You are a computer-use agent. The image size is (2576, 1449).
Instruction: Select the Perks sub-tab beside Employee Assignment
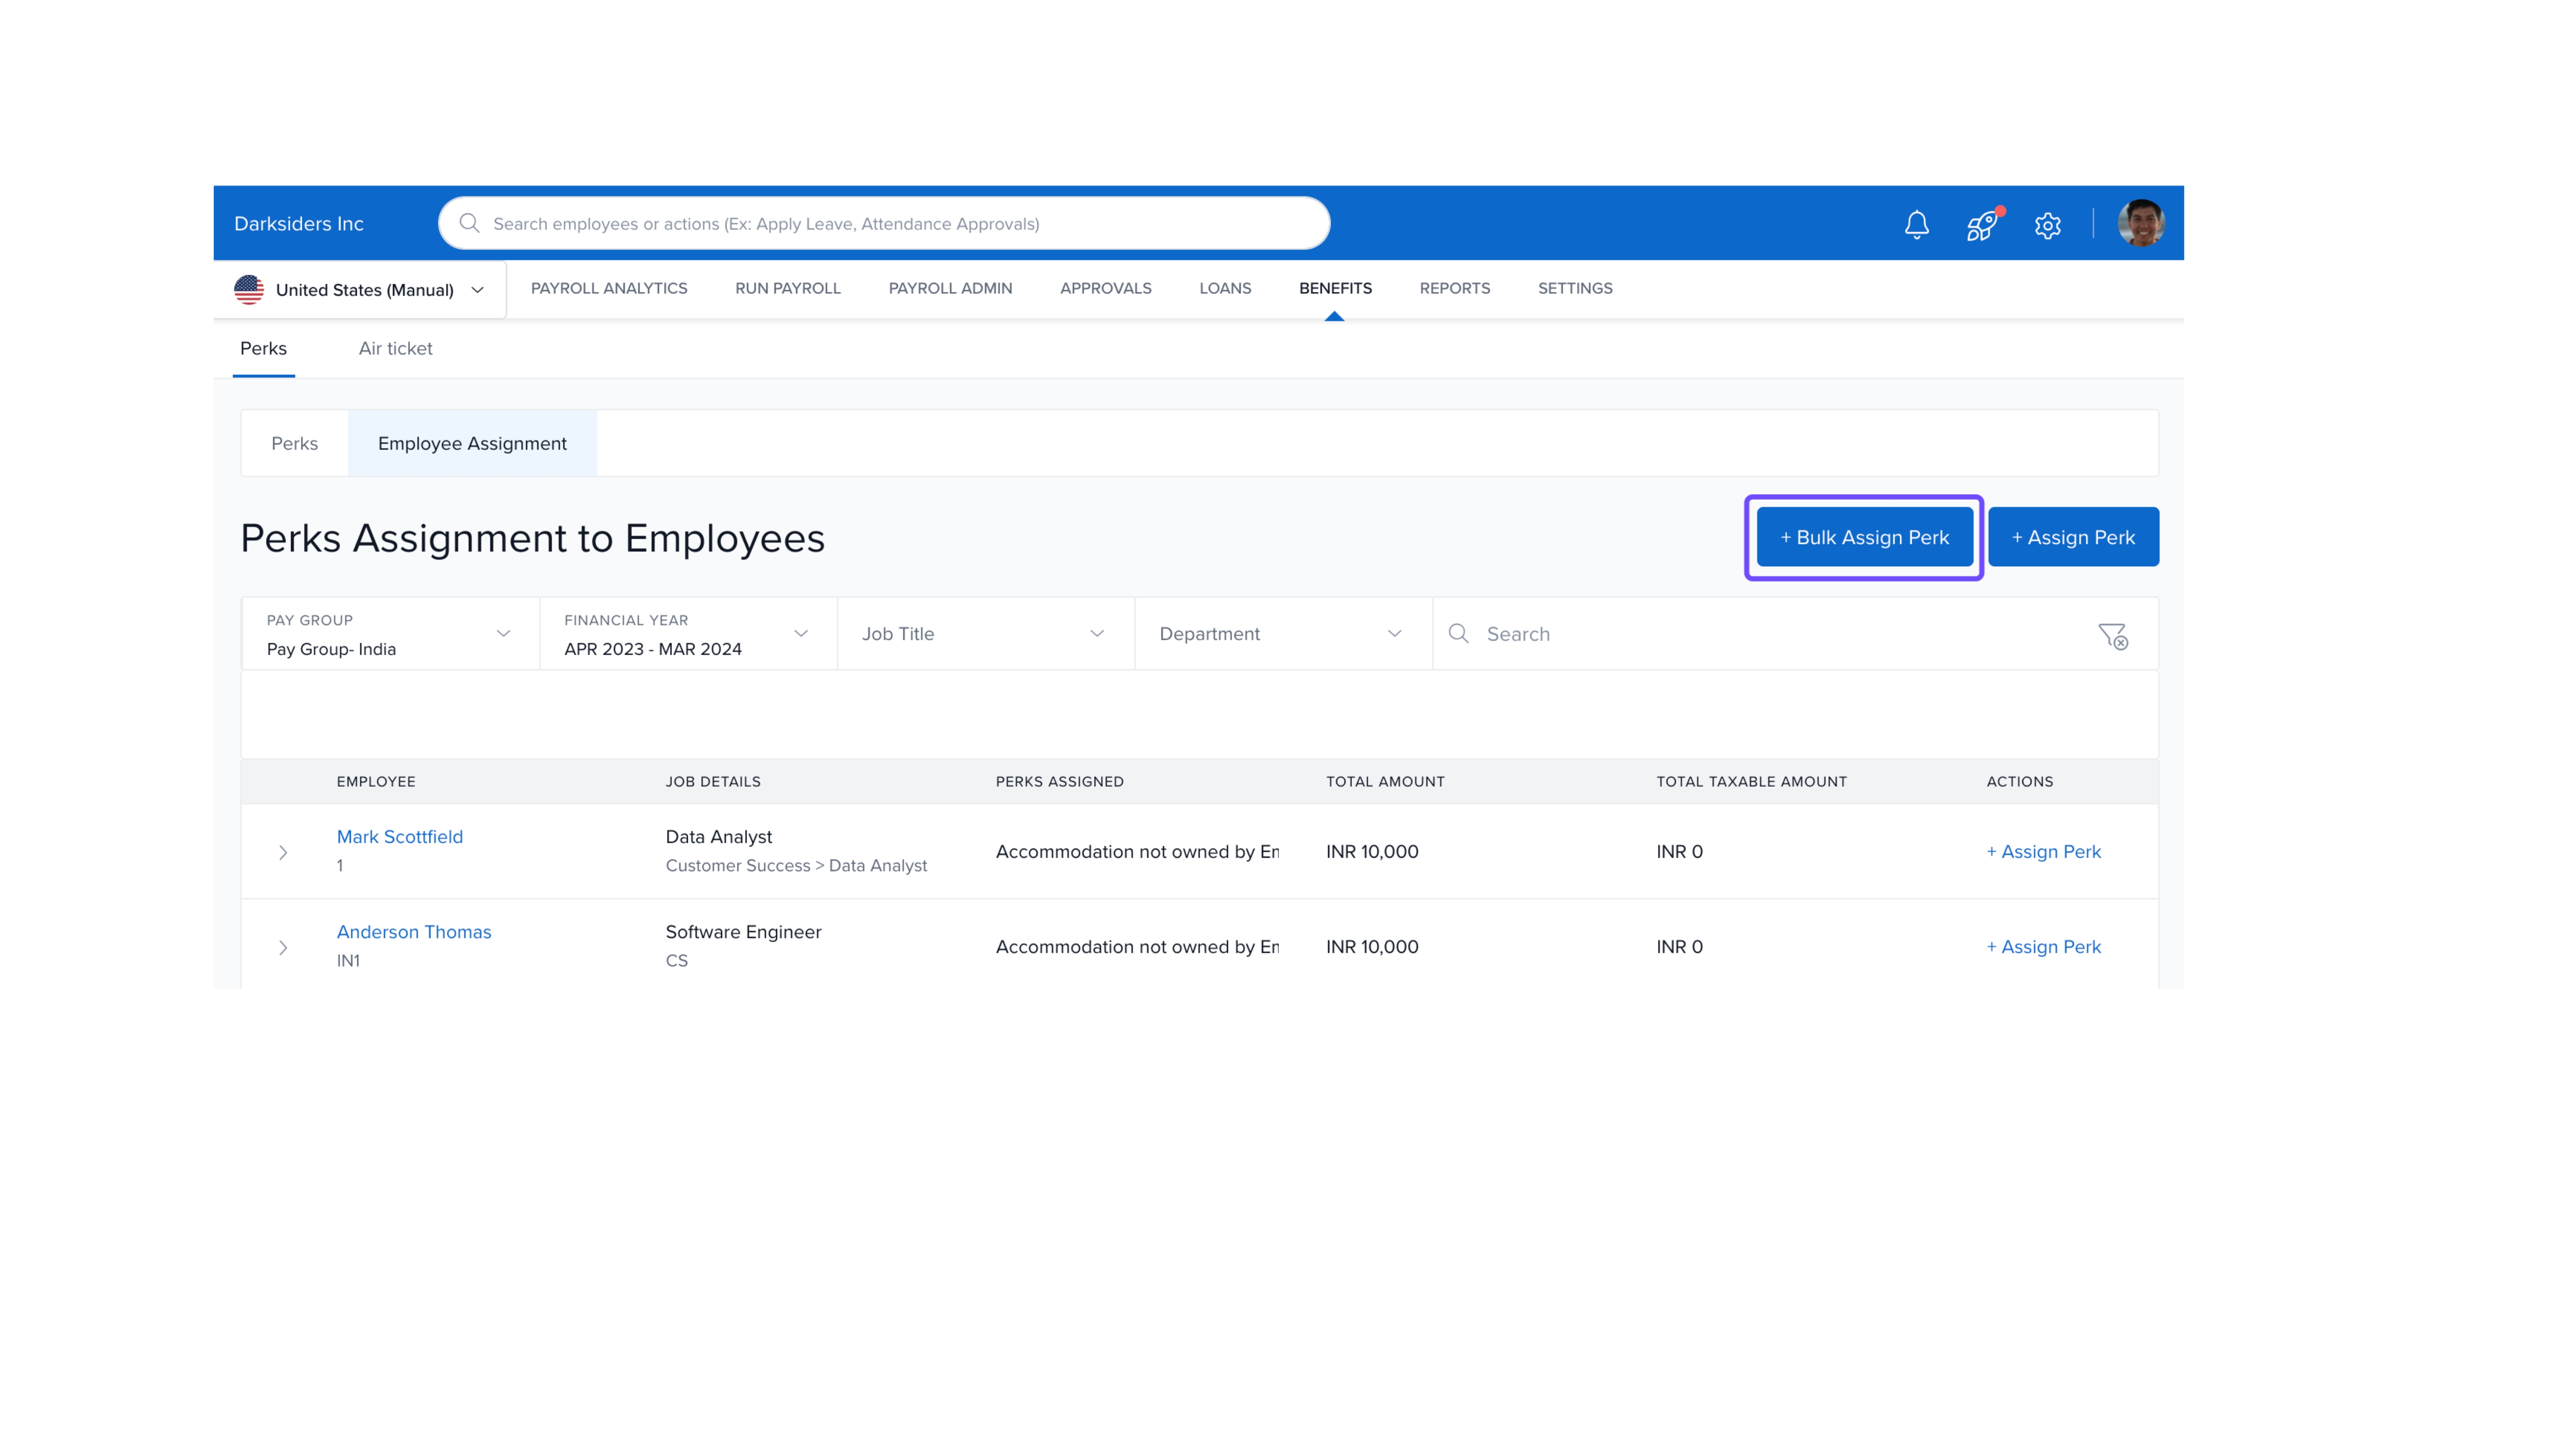click(x=294, y=443)
